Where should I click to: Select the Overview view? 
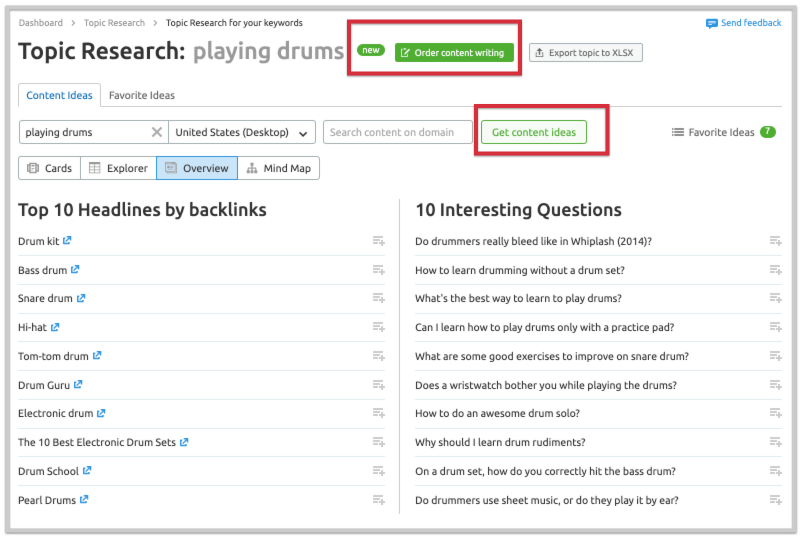197,168
